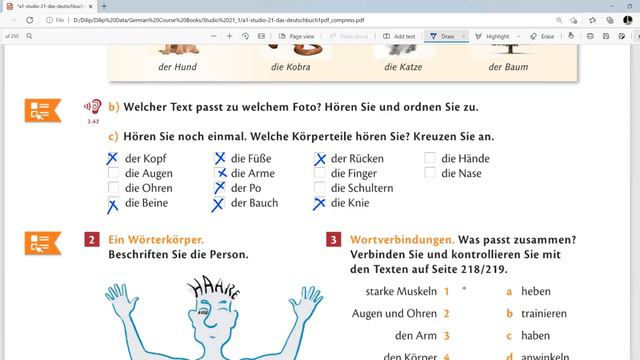The height and width of the screenshot is (360, 640).
Task: Add this page to favorites
Action: pos(574,20)
